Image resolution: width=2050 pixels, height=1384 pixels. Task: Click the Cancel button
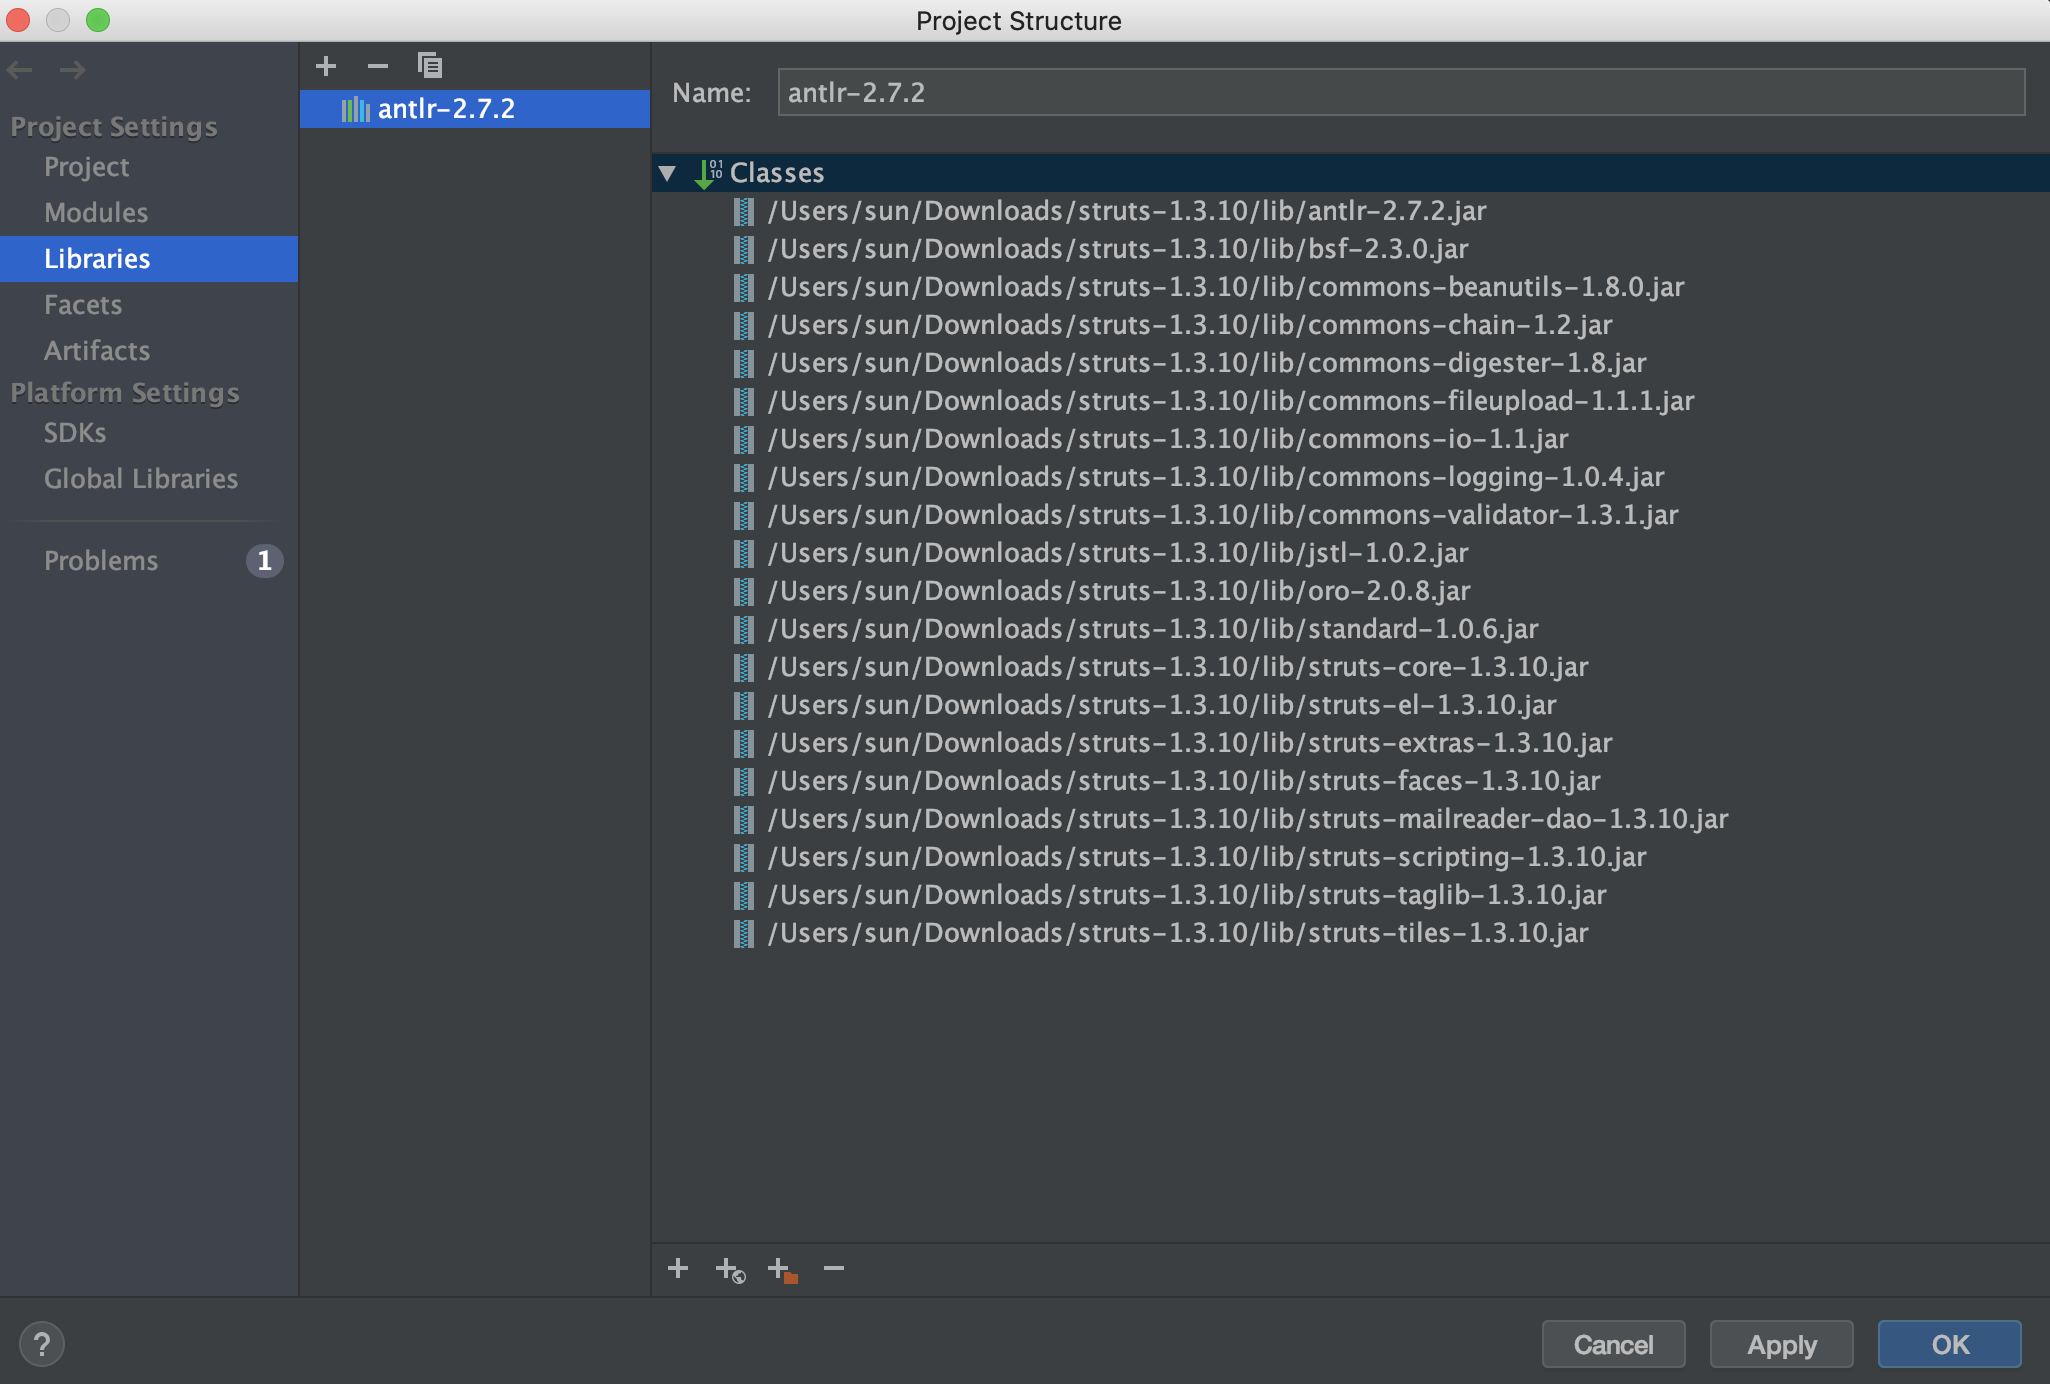point(1613,1344)
